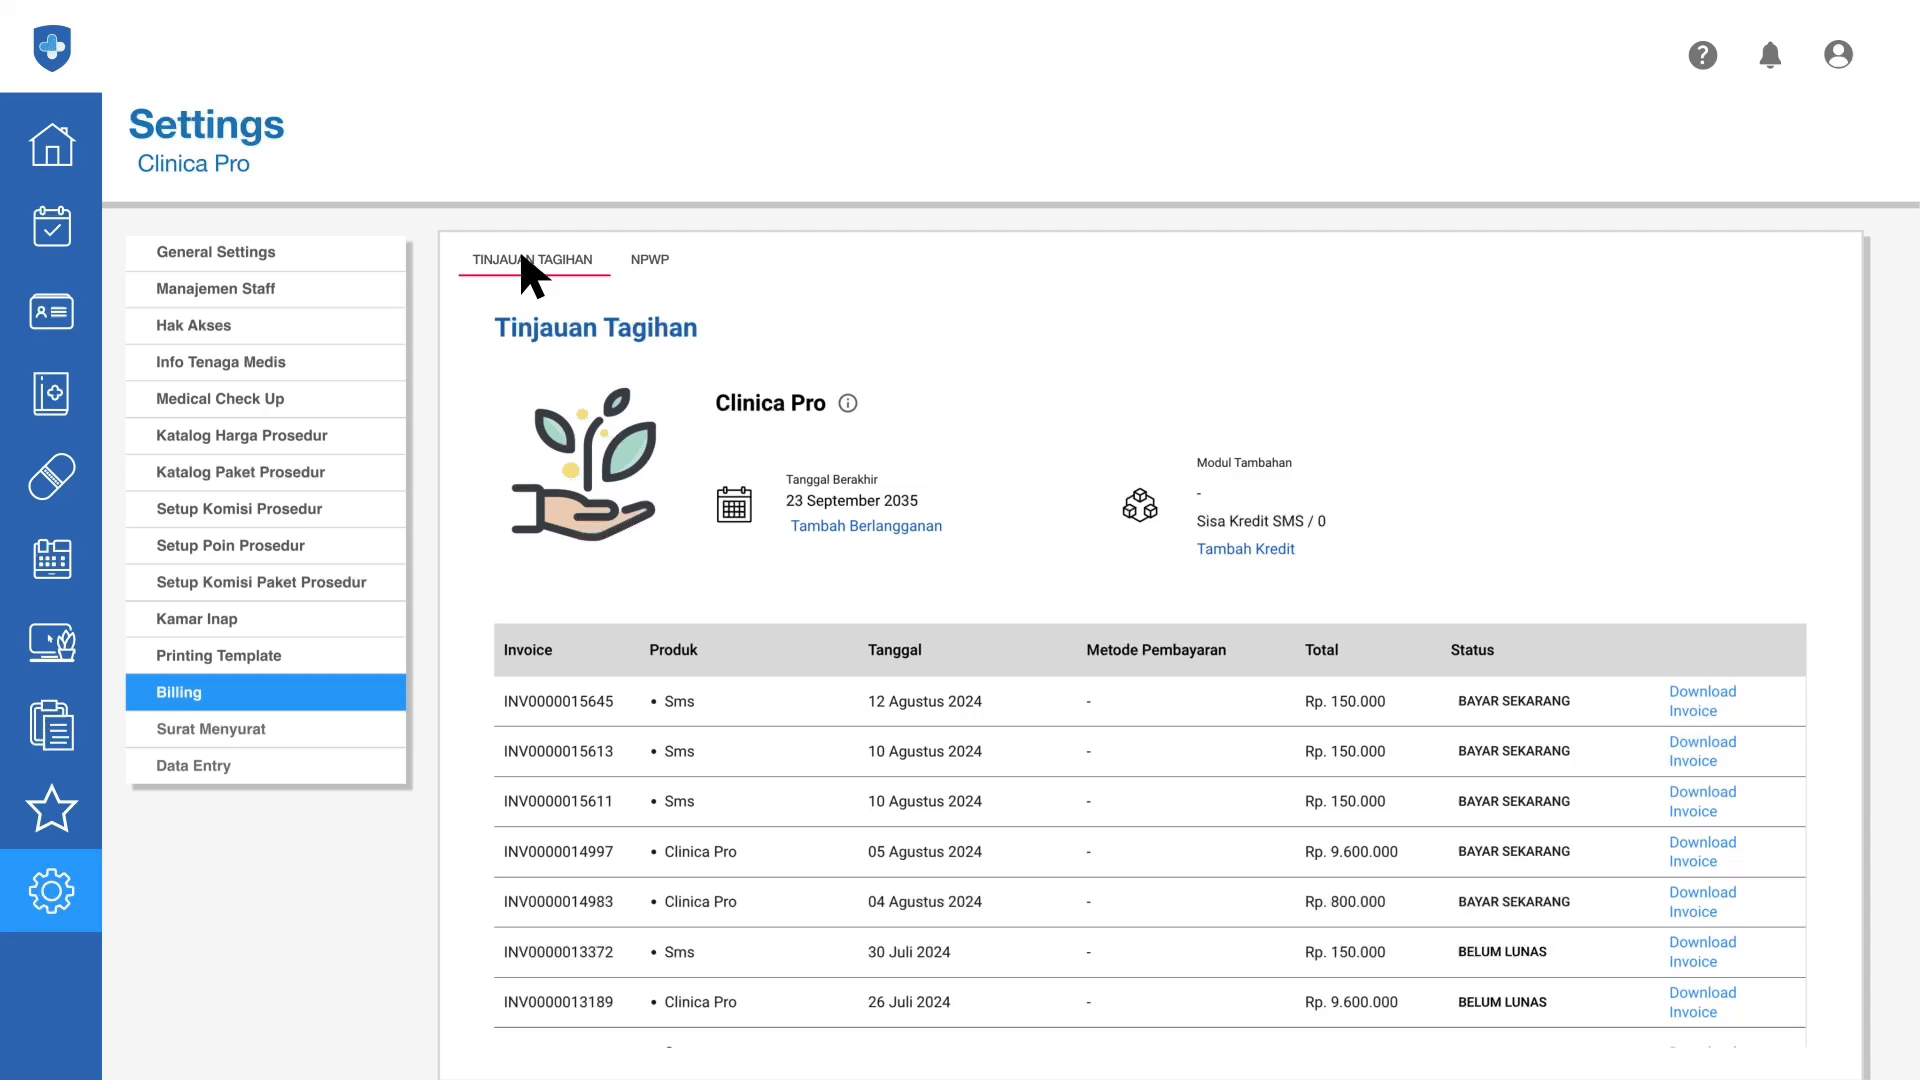Click the calendar checkmark appointment icon
The image size is (1920, 1080).
51,227
